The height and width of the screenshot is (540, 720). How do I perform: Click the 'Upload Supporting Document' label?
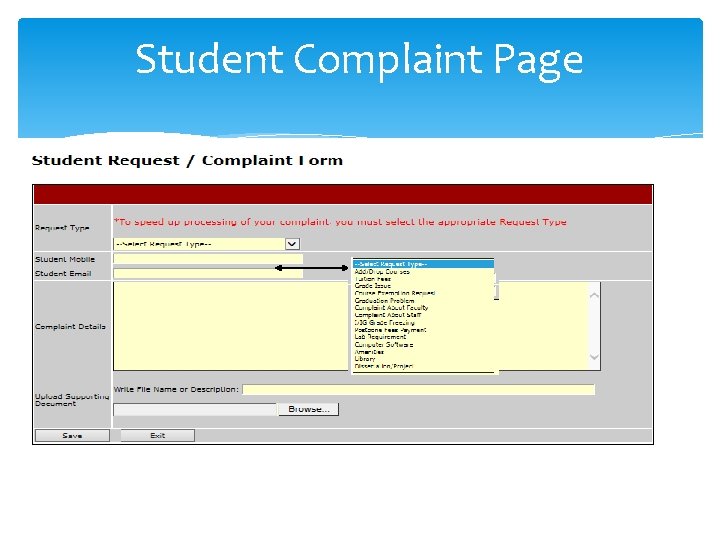coord(72,400)
